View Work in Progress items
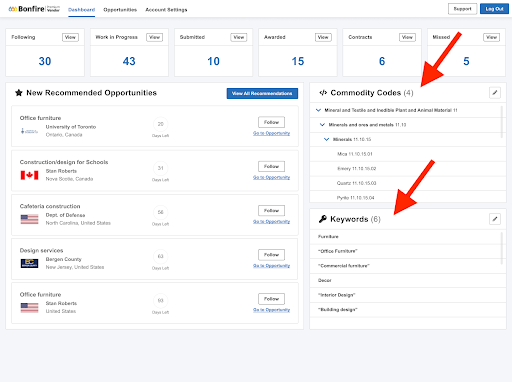The image size is (512, 382). click(155, 37)
